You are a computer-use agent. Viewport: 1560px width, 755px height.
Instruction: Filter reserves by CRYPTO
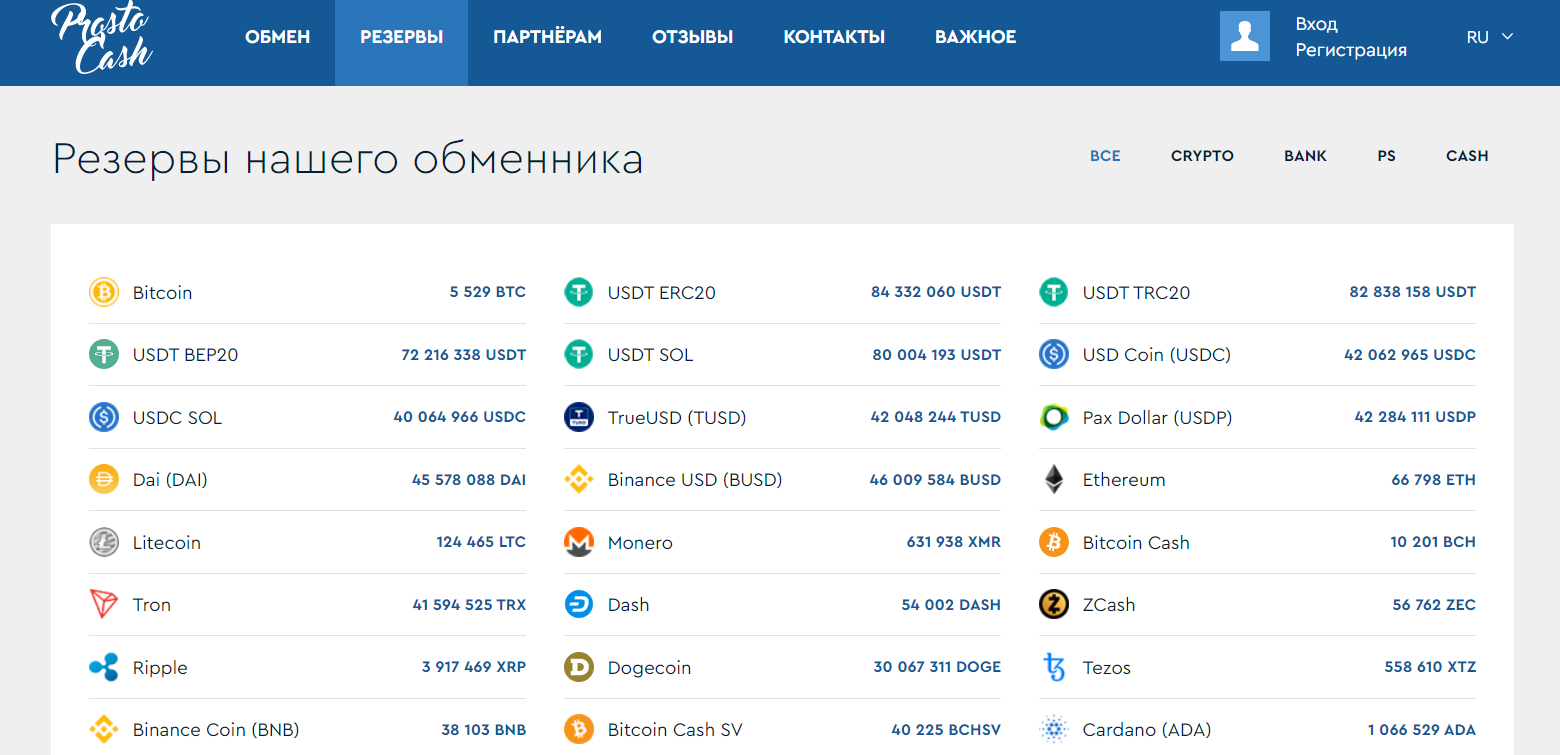[x=1202, y=156]
